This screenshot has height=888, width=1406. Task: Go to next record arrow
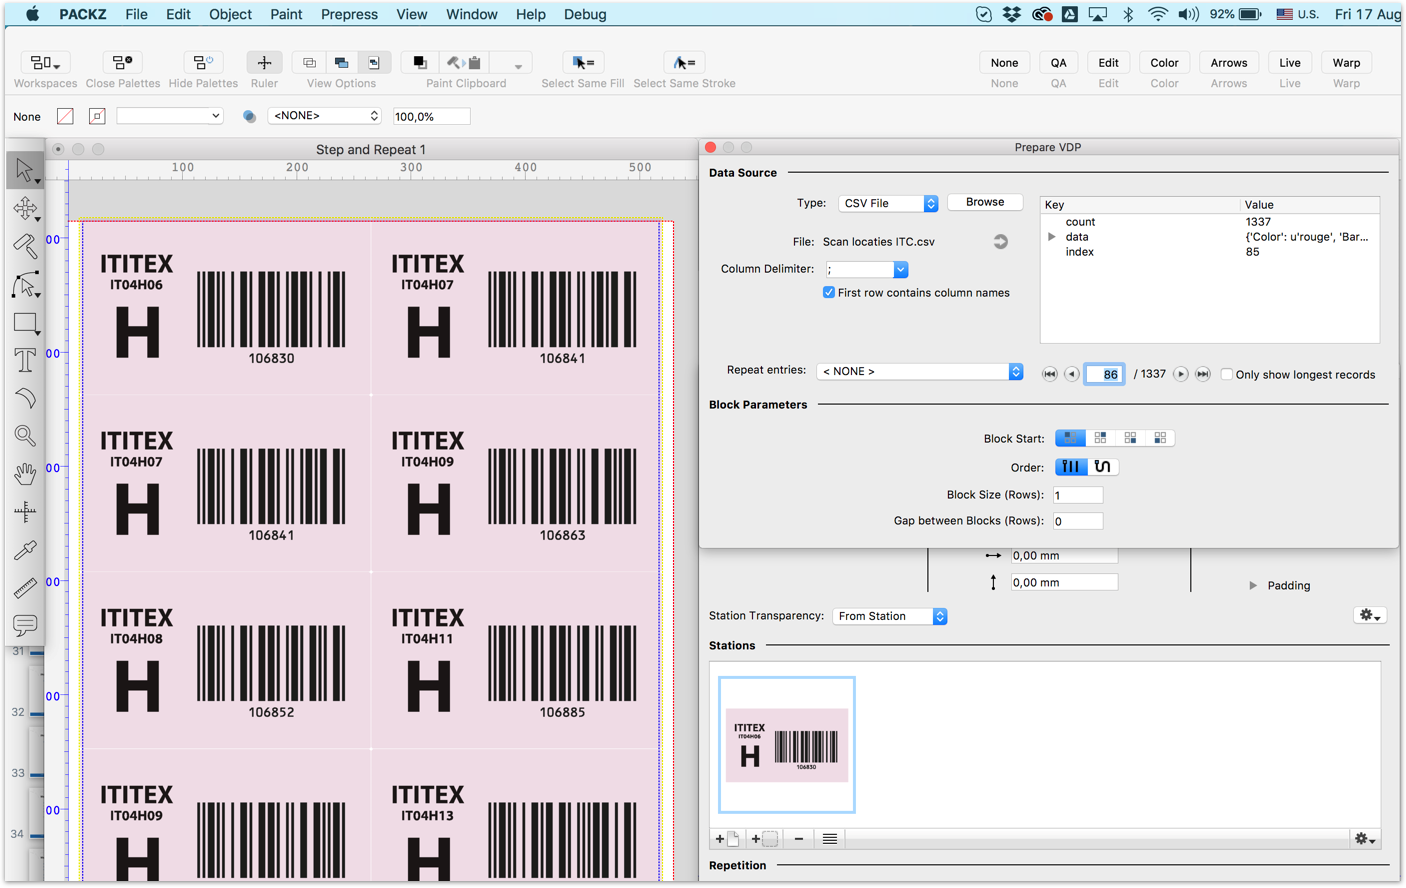pyautogui.click(x=1180, y=374)
